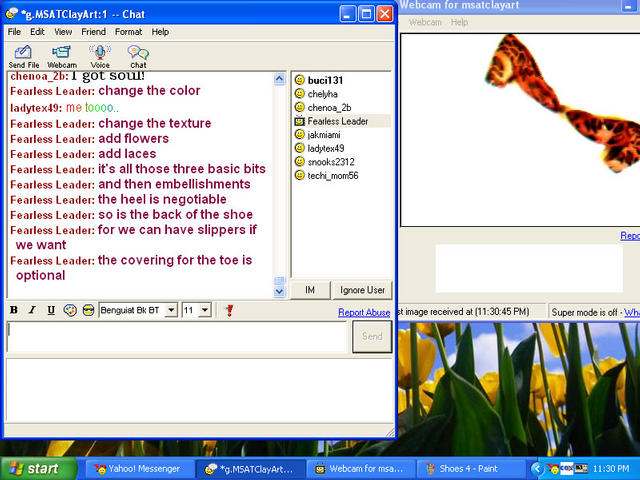Switch to Webcam for msa... taskbar button
The image size is (640, 480).
[x=360, y=469]
